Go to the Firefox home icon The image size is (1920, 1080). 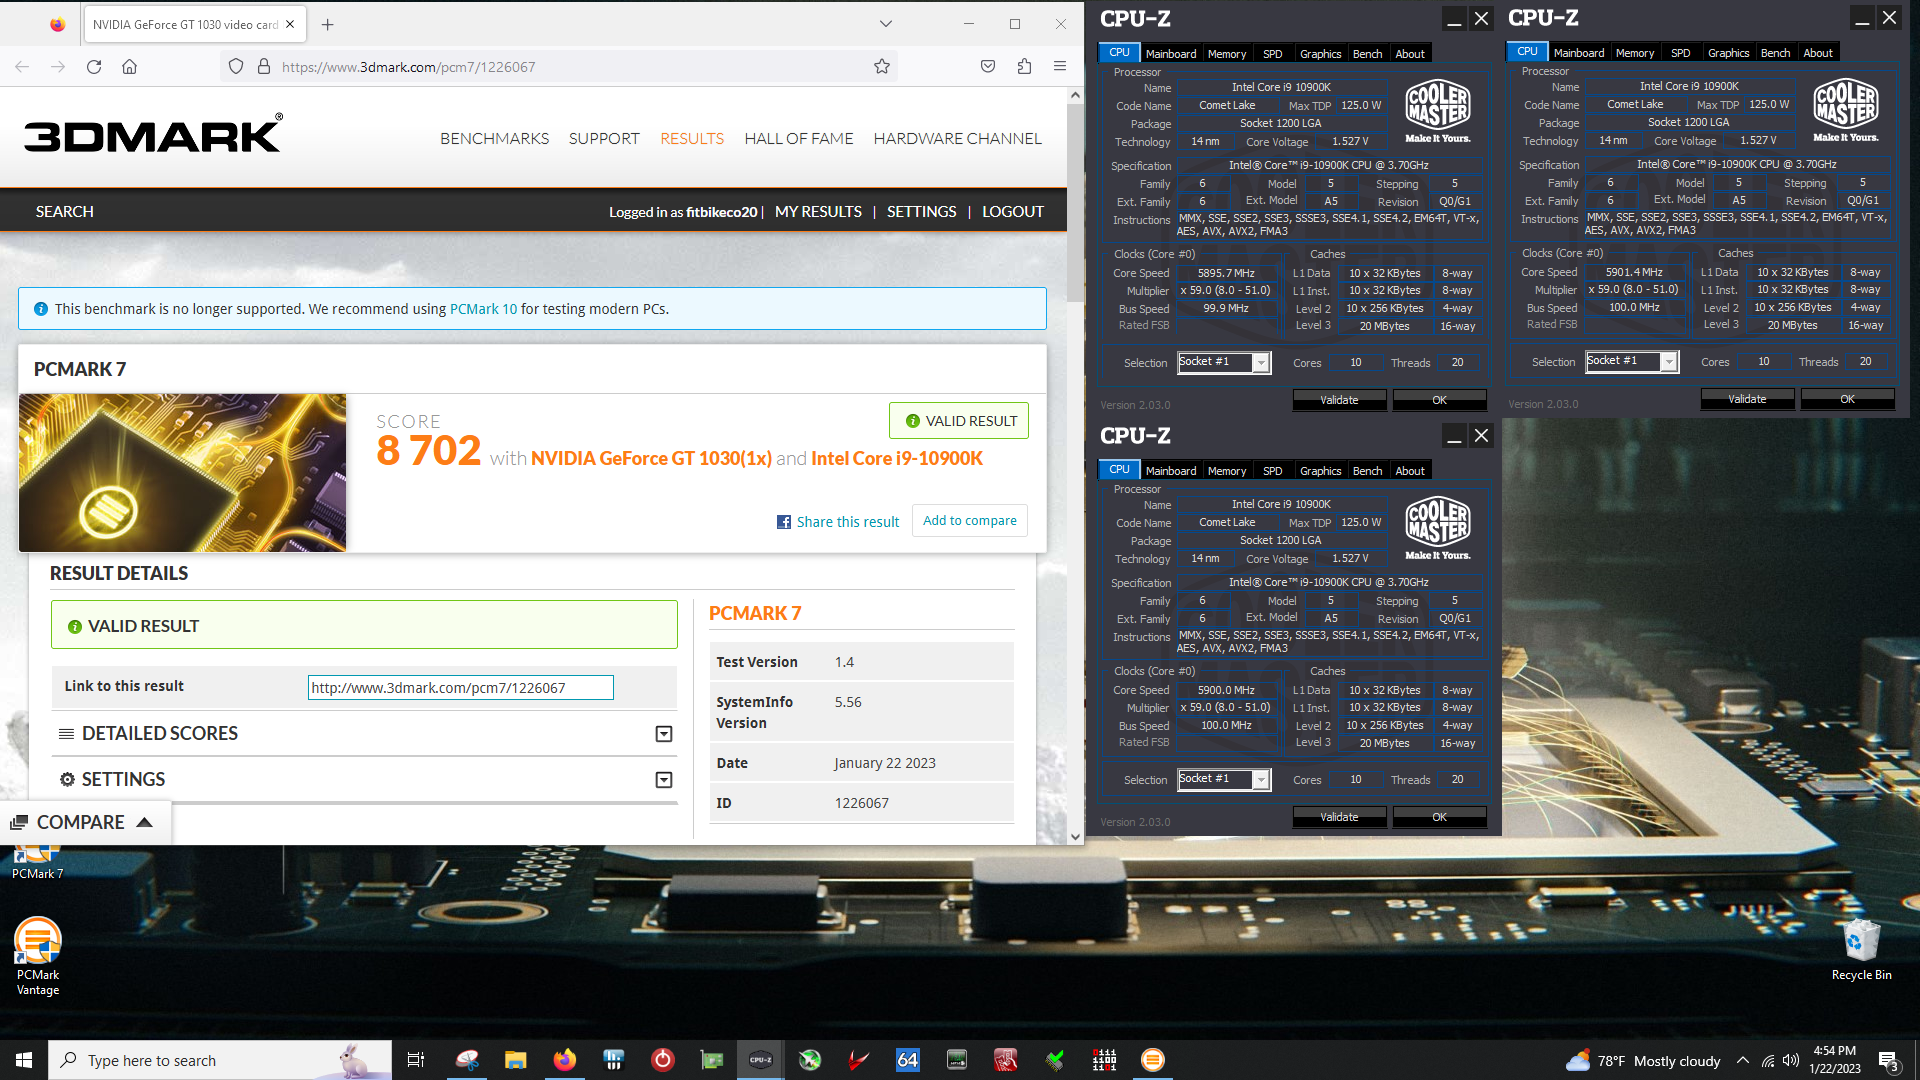point(129,66)
